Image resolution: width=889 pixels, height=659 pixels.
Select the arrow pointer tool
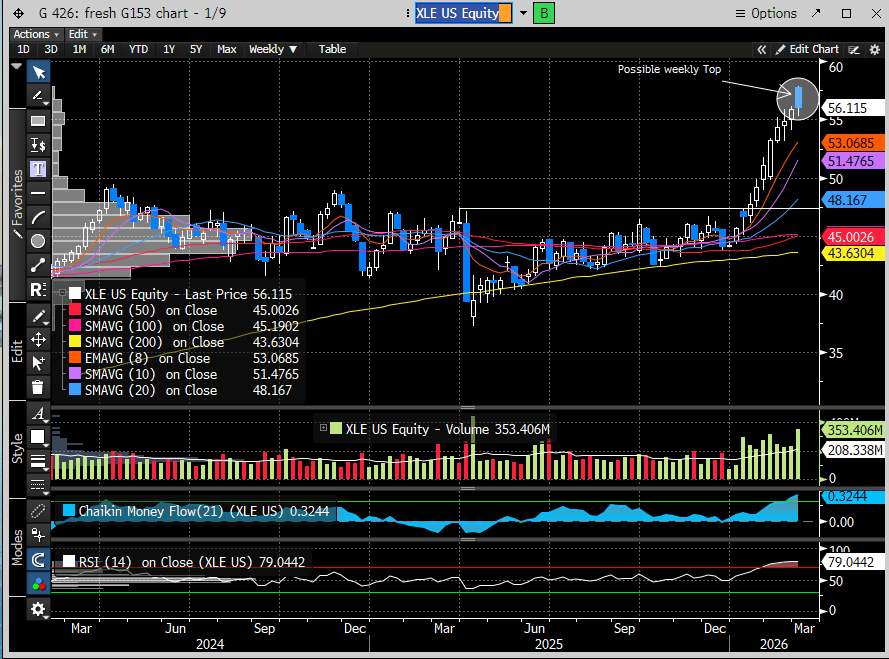coord(38,72)
